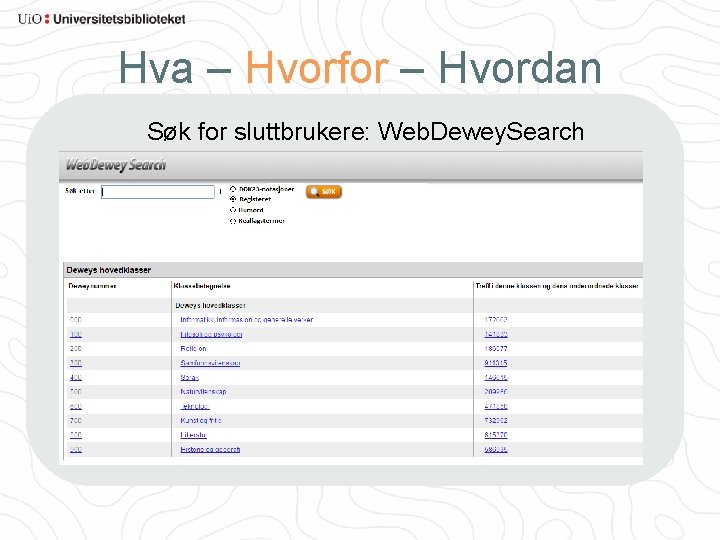Viewport: 720px width, 540px height.
Task: Select the 'DDK23-notasjoner' radio button
Action: pyautogui.click(x=233, y=189)
